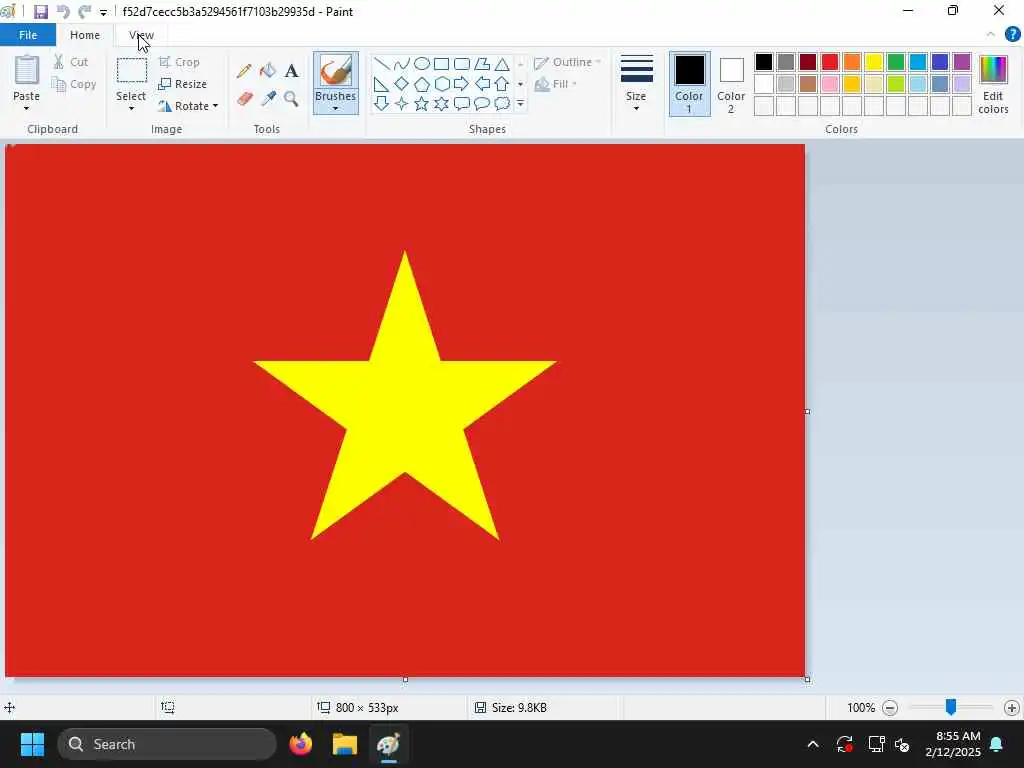Viewport: 1024px width, 768px height.
Task: Expand the Rotate dropdown menu
Action: (215, 106)
